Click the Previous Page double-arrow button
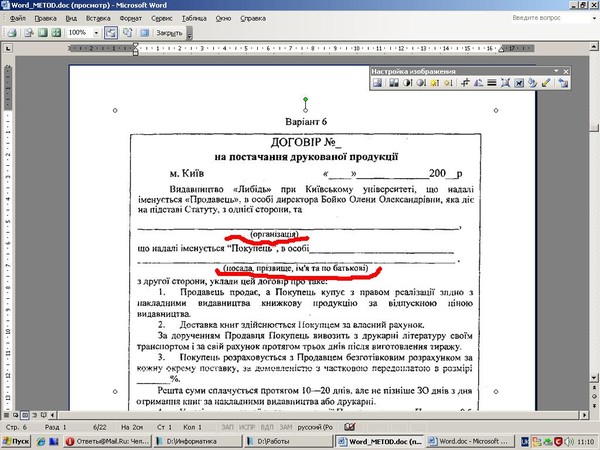The width and height of the screenshot is (600, 450). click(x=594, y=387)
